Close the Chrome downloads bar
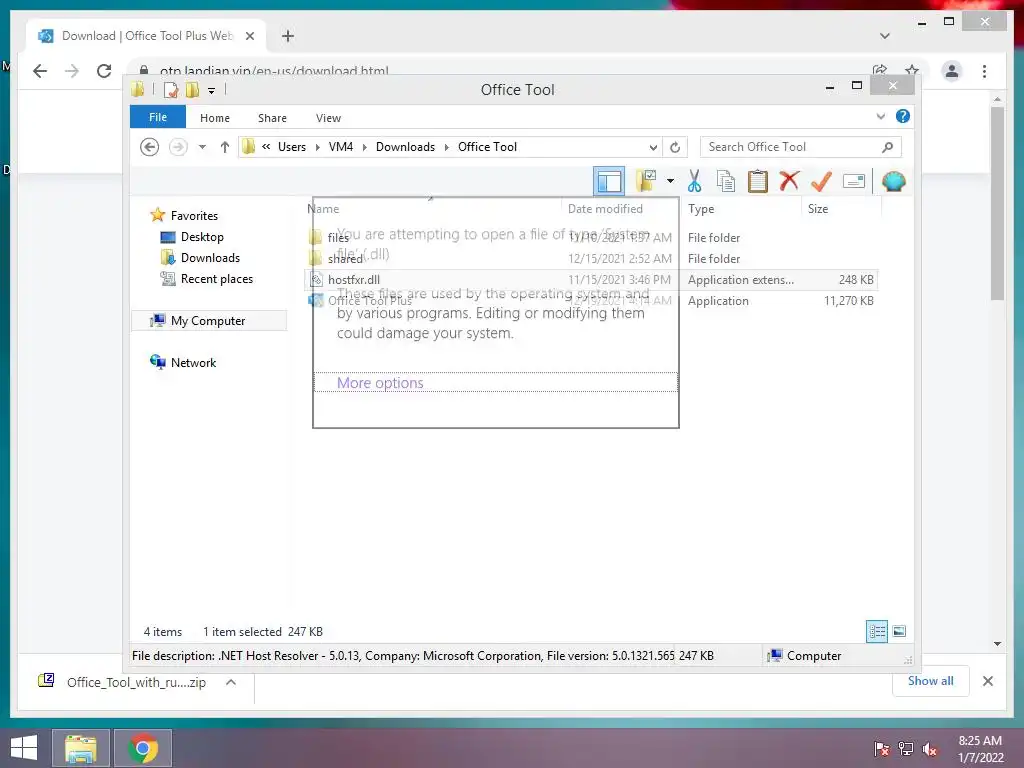1024x768 pixels. [987, 681]
